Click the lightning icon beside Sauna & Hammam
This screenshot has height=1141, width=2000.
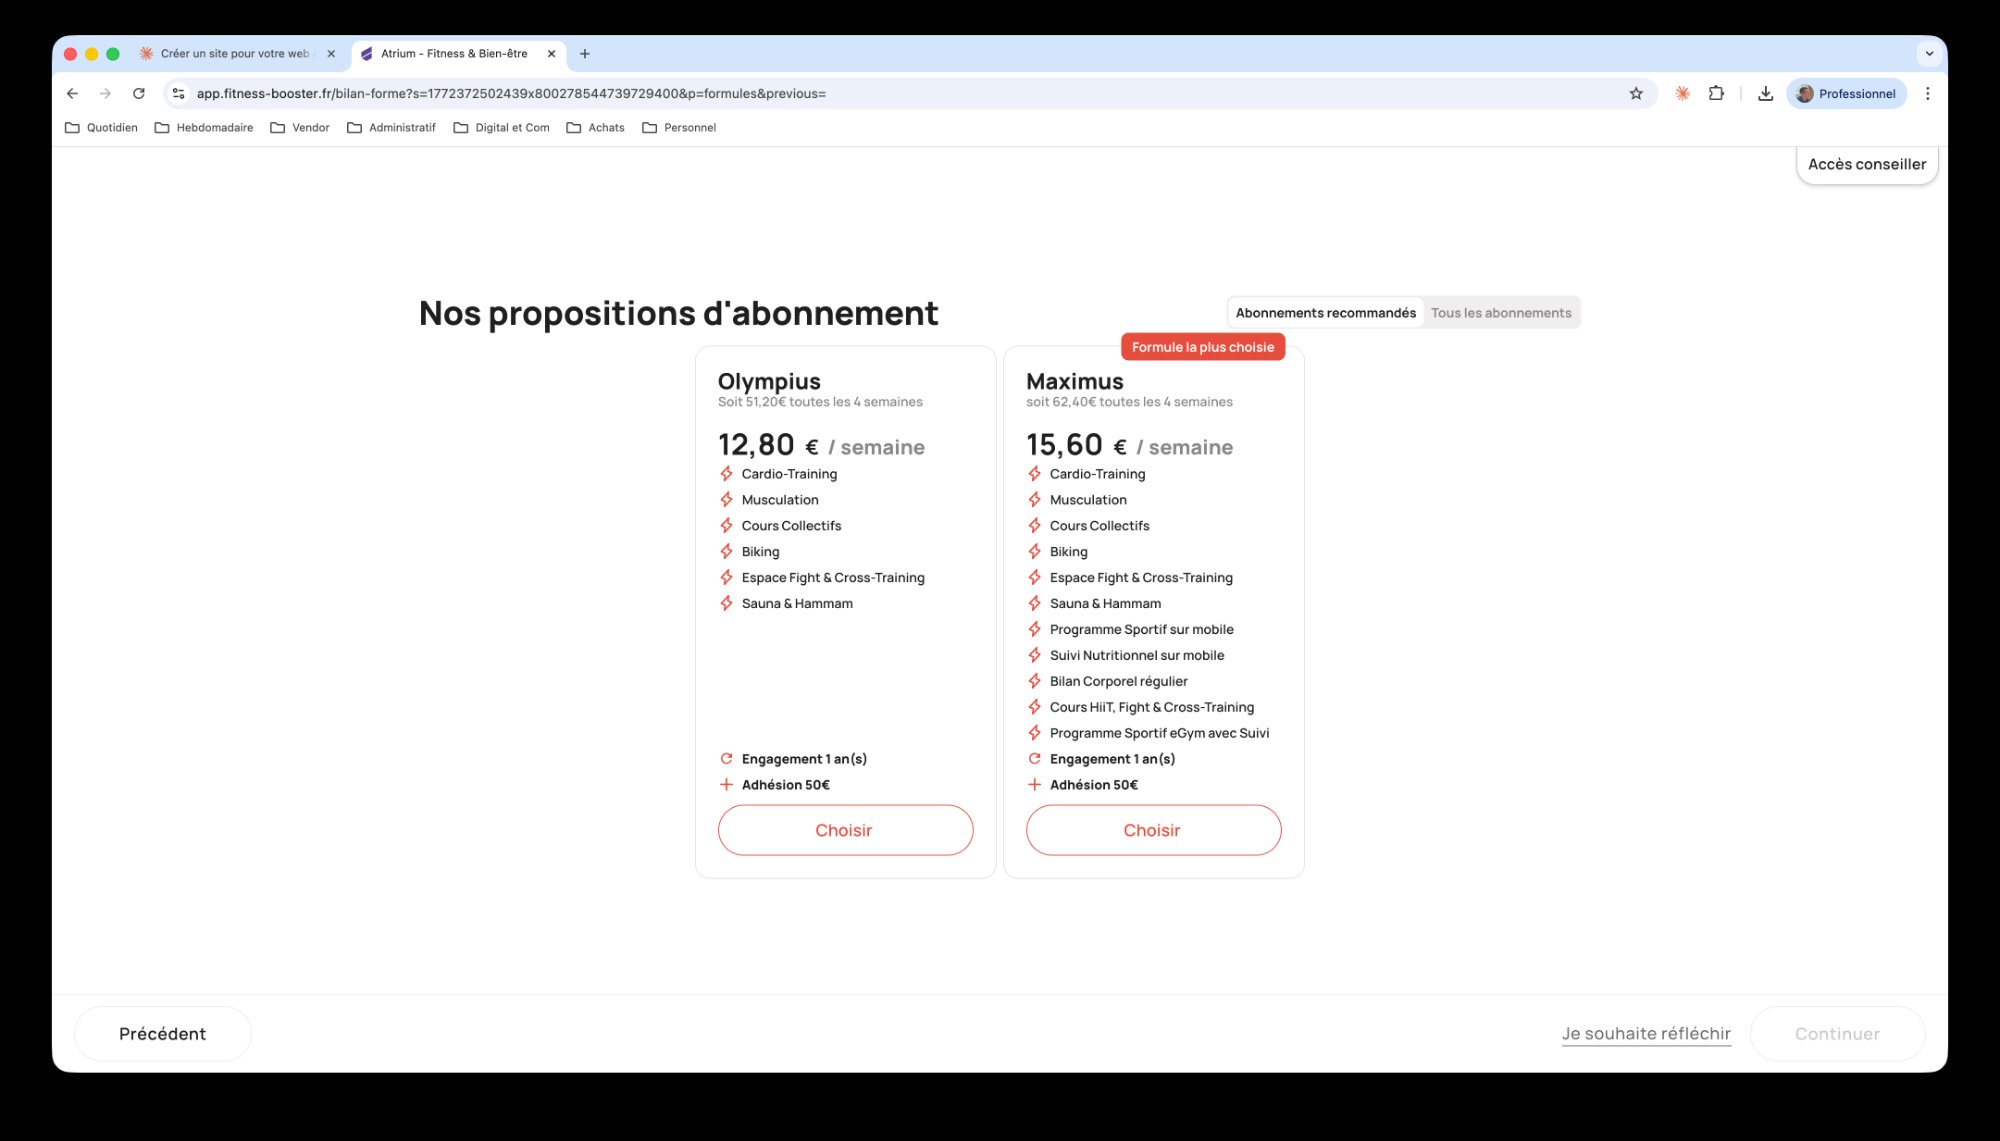(x=727, y=603)
